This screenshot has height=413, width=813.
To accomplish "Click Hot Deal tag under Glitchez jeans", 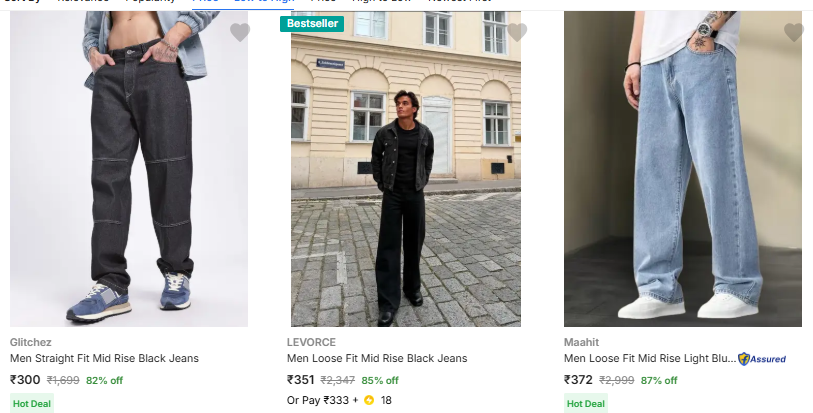I will 32,404.
